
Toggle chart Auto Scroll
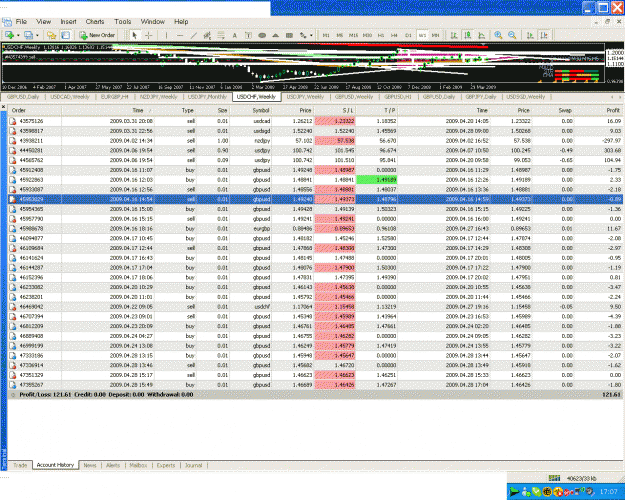[530, 35]
